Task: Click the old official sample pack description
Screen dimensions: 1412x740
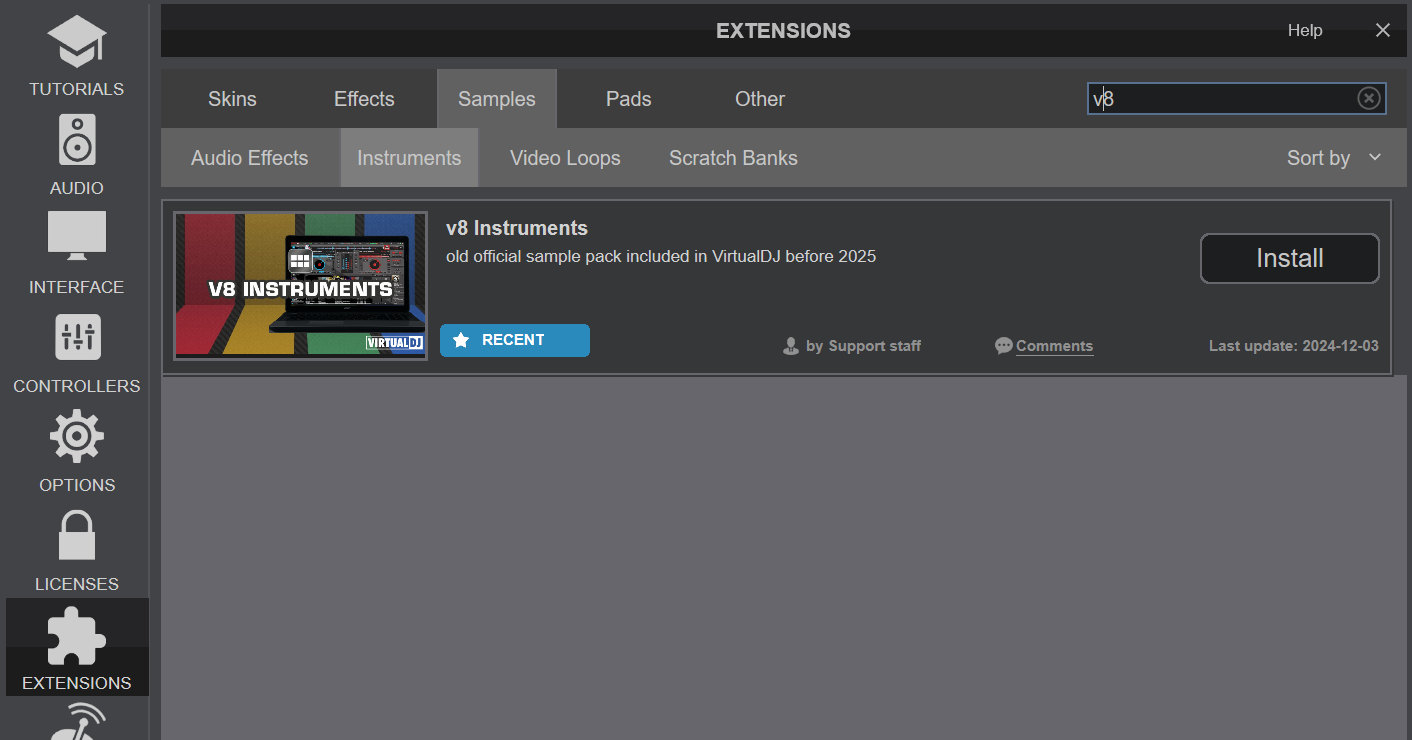Action: pos(661,256)
